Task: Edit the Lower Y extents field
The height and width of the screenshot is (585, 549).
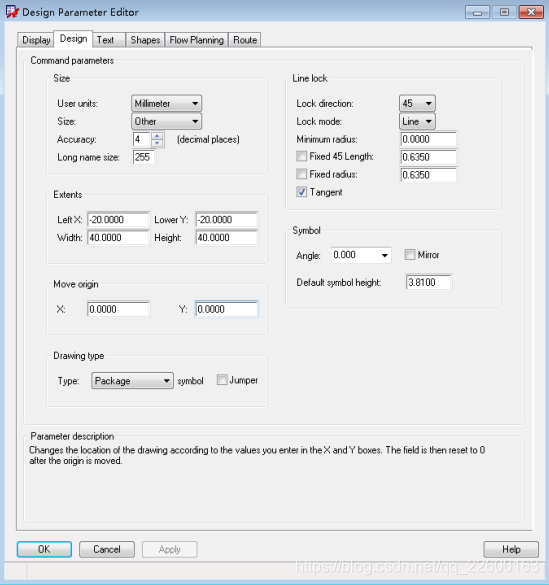Action: click(x=226, y=220)
